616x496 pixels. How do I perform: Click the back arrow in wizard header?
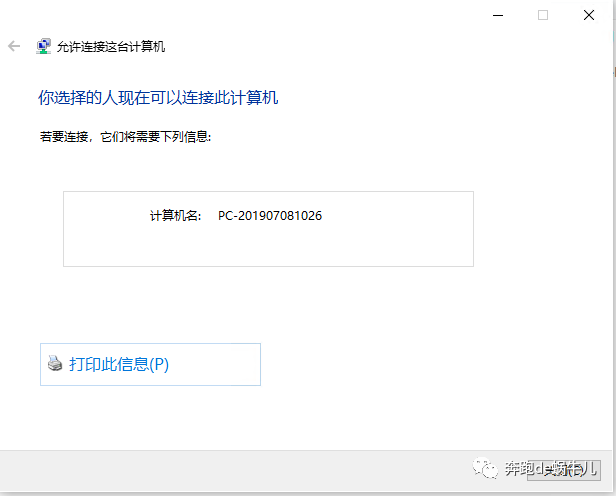click(14, 46)
